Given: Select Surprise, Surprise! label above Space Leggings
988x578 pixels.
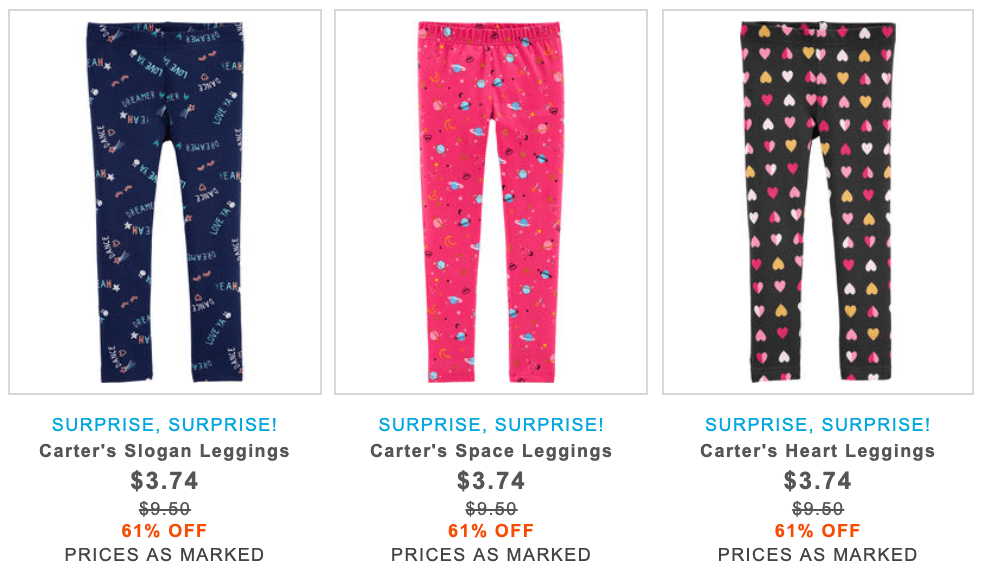Looking at the screenshot, I should pyautogui.click(x=491, y=425).
